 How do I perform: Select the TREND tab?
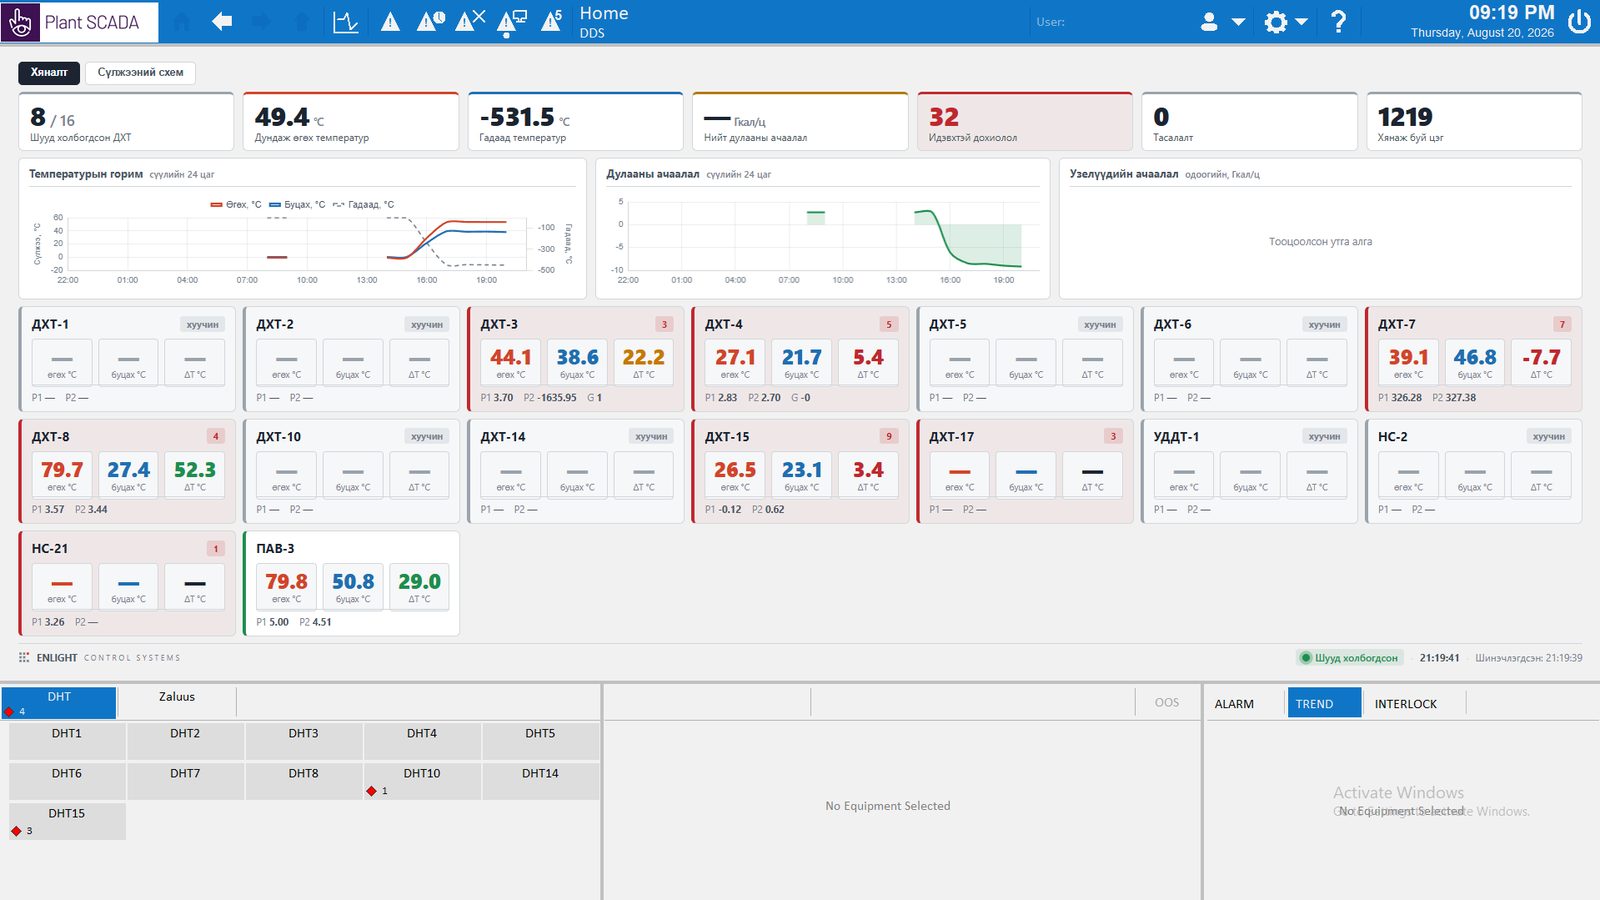(x=1324, y=703)
